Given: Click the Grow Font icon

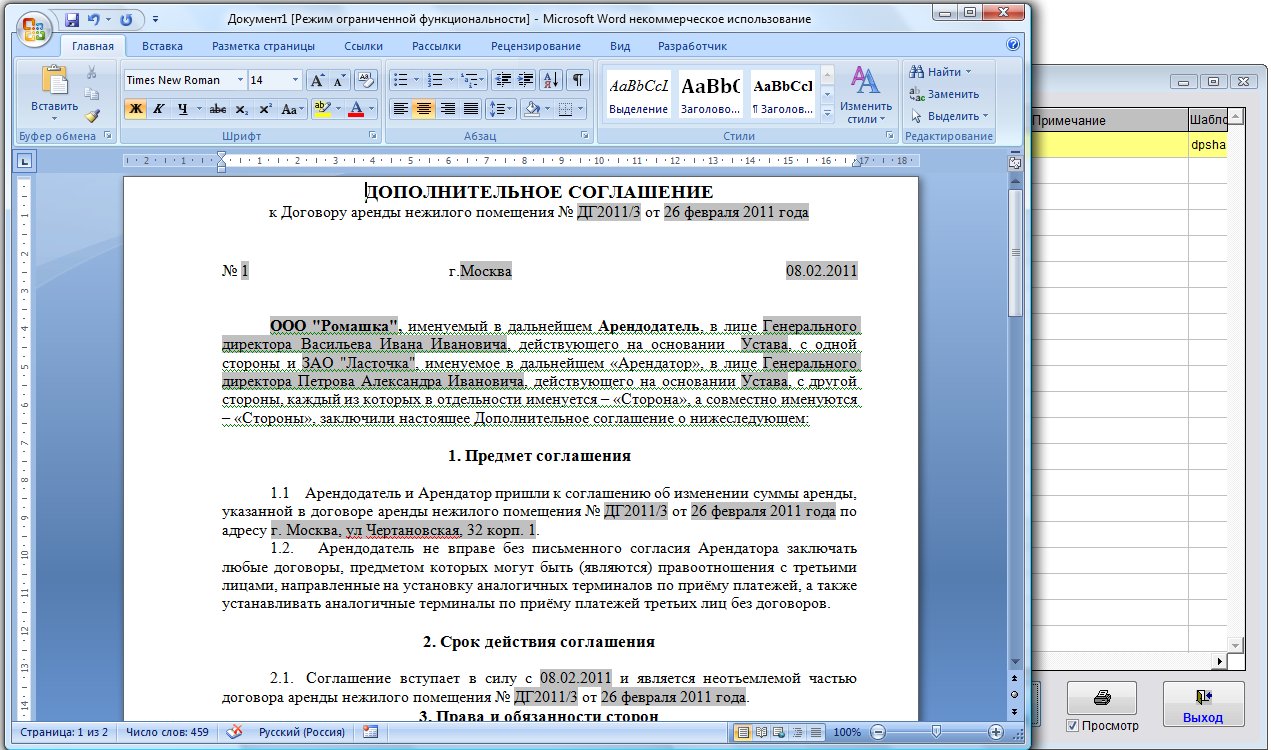Looking at the screenshot, I should click(x=317, y=80).
